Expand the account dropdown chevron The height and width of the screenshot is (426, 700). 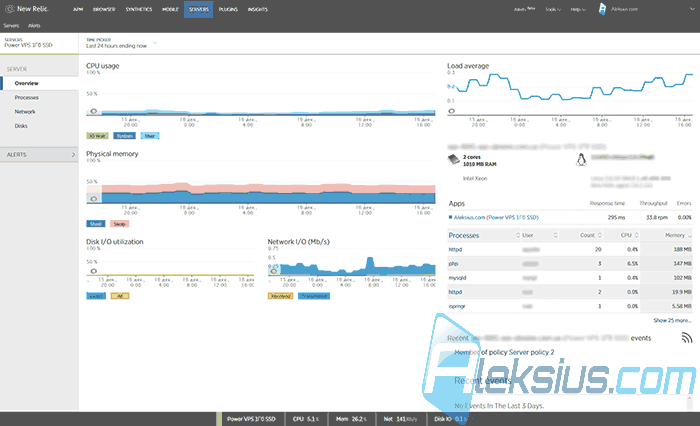tap(692, 9)
